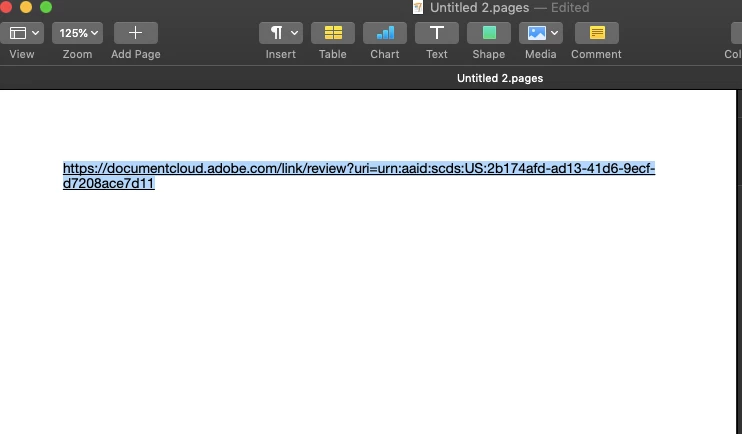Click the "Comment" toolbar label
Image resolution: width=742 pixels, height=434 pixels.
tap(596, 54)
